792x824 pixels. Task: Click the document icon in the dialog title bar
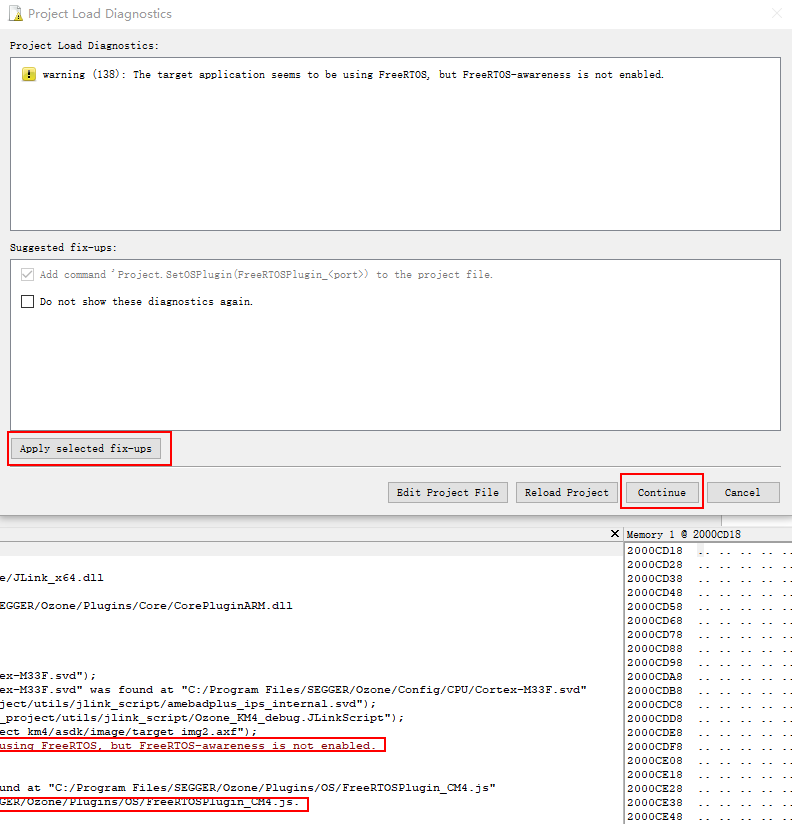click(14, 14)
